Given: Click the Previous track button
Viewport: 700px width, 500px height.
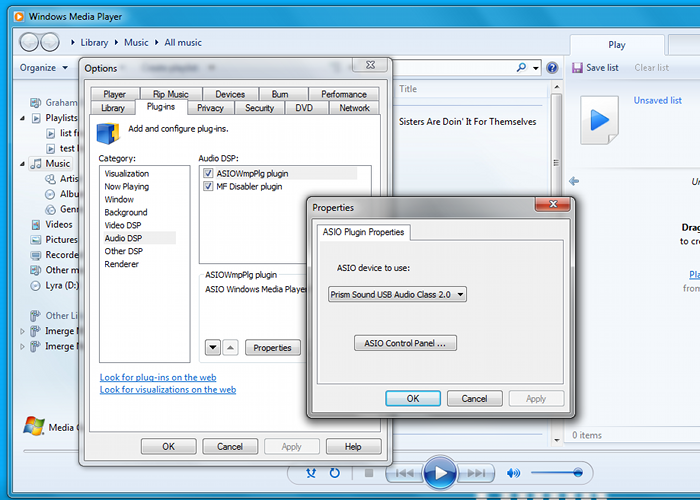Looking at the screenshot, I should tap(404, 473).
